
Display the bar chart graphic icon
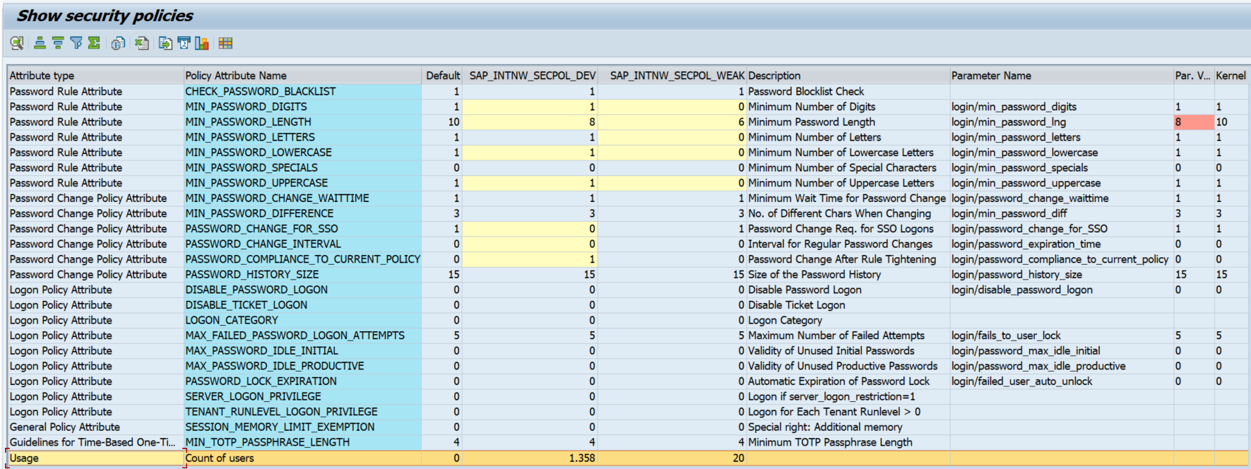click(x=202, y=43)
